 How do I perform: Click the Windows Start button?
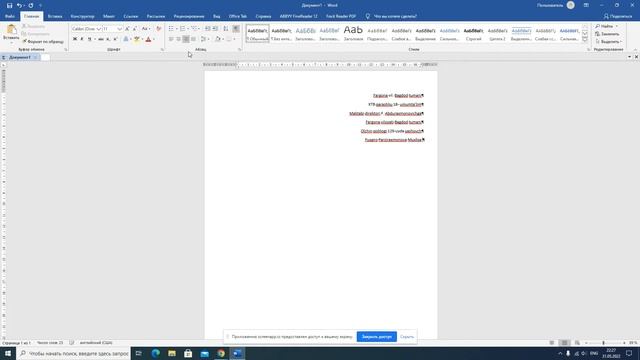tap(8, 353)
